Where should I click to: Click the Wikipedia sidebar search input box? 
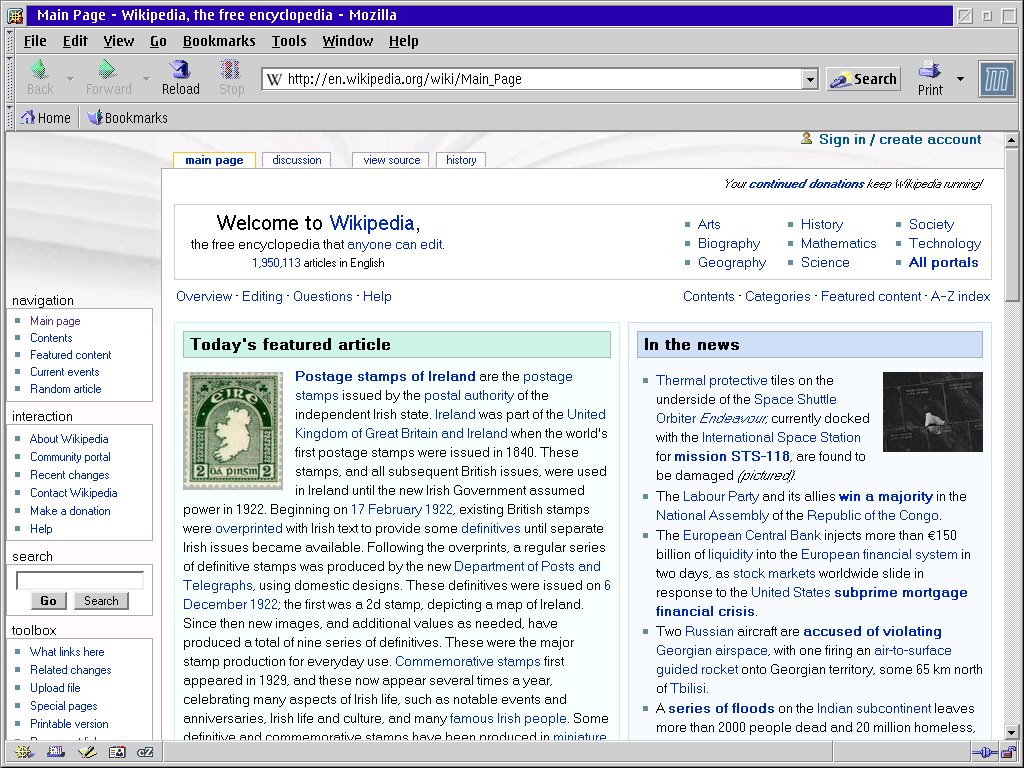click(x=80, y=580)
